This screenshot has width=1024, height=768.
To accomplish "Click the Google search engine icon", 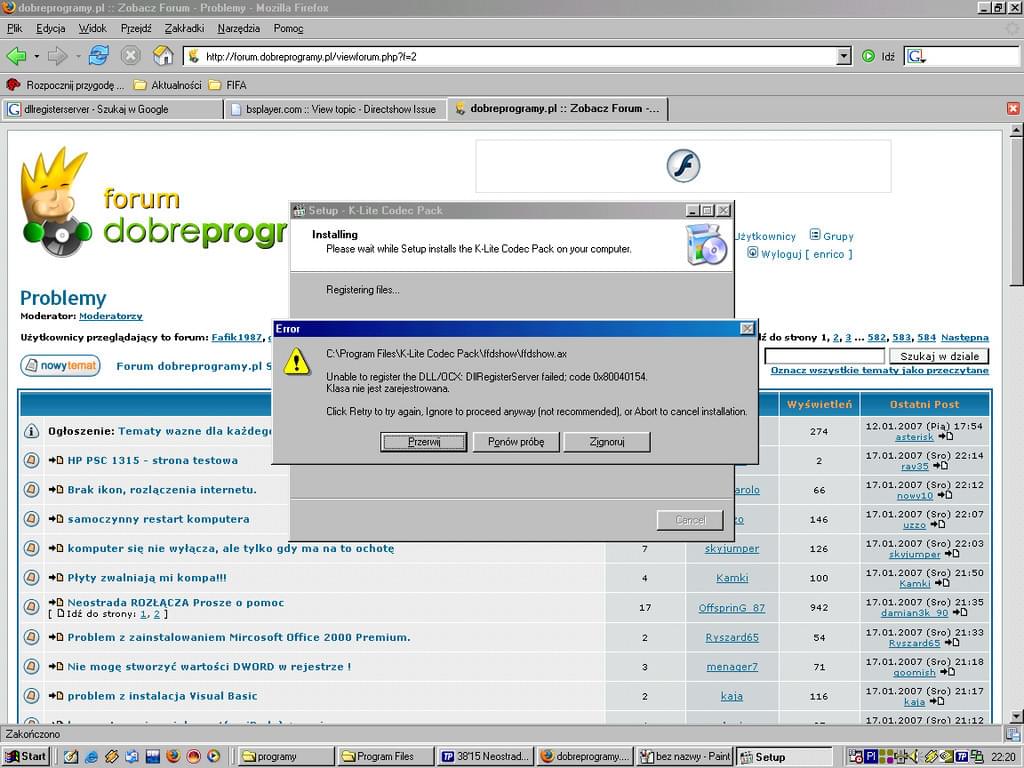I will [x=916, y=56].
